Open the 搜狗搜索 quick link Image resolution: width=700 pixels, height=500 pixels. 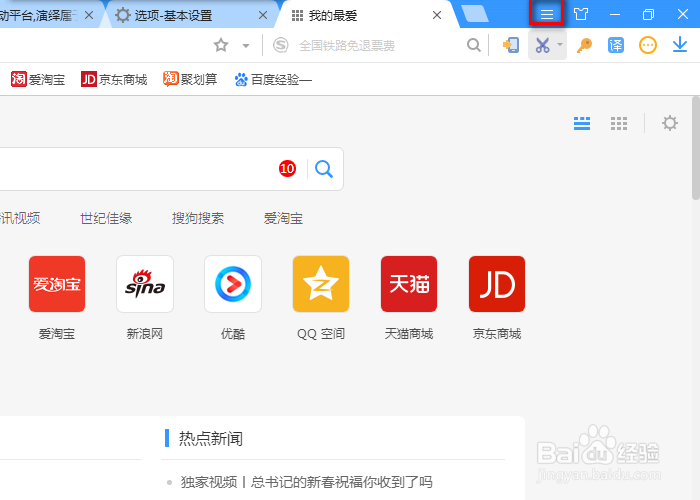[198, 218]
